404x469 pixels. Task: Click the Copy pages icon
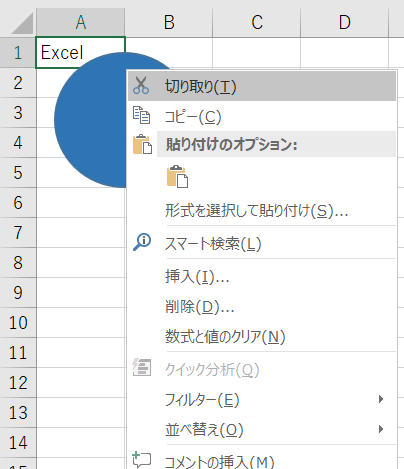click(x=142, y=115)
